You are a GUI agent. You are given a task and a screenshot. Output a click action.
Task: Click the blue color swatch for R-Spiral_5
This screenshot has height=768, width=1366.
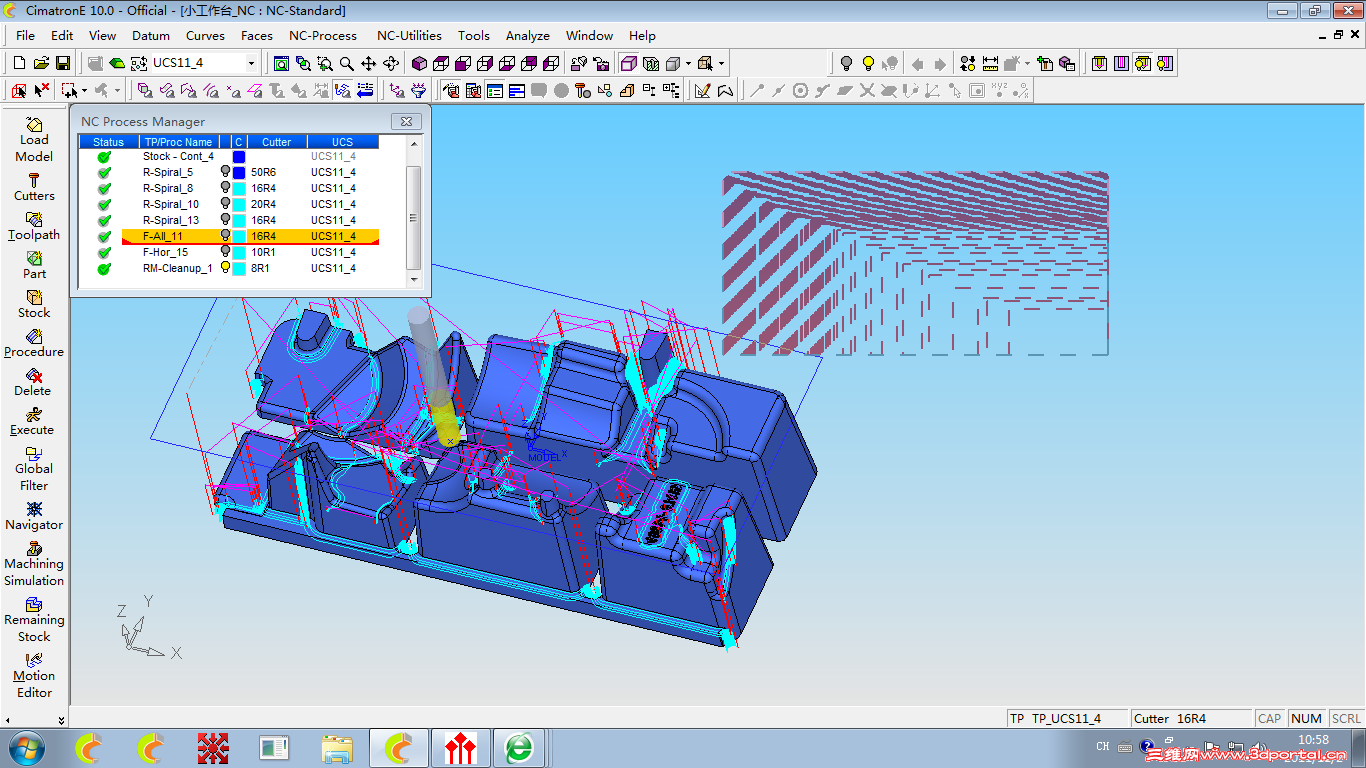(239, 172)
